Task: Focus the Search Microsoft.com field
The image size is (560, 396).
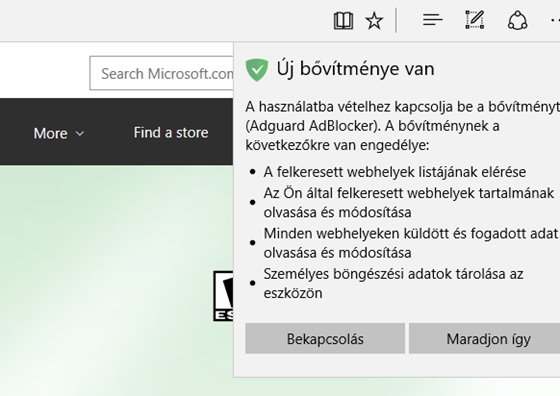Action: [x=161, y=73]
